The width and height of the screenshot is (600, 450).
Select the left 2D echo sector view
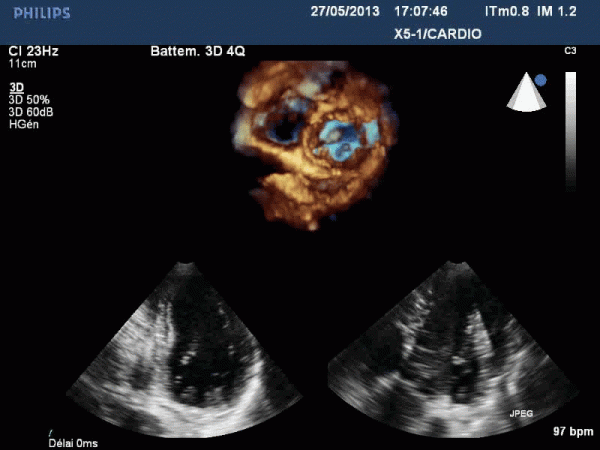coord(185,350)
